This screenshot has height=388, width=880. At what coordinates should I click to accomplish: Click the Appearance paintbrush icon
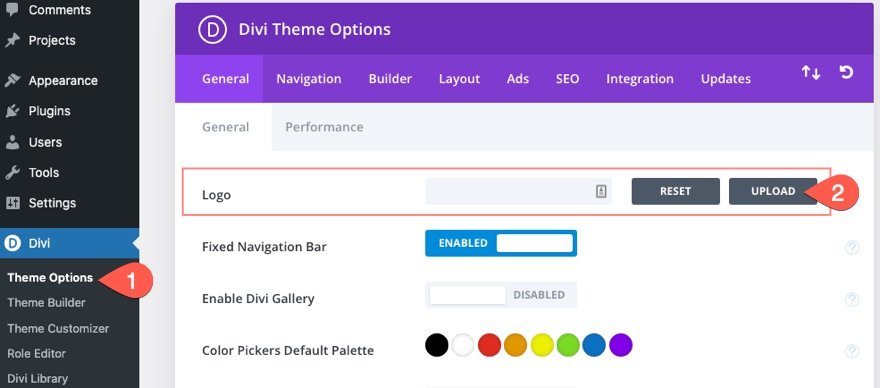click(12, 80)
